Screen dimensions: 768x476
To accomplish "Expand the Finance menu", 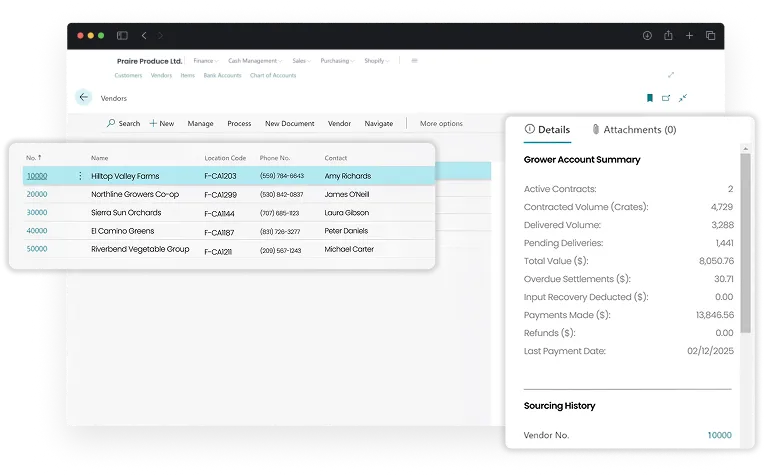I will pos(205,61).
